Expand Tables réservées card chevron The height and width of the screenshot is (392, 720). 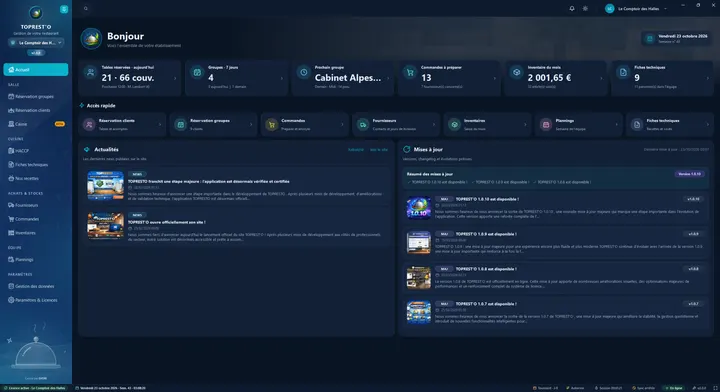tap(175, 78)
